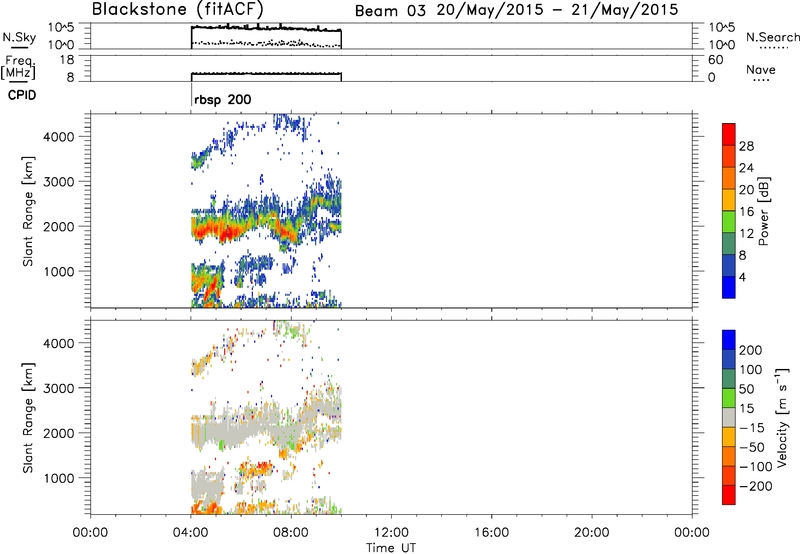Click the 24 label on Power colorbar
Image resolution: width=800 pixels, height=554 pixels.
[x=746, y=168]
